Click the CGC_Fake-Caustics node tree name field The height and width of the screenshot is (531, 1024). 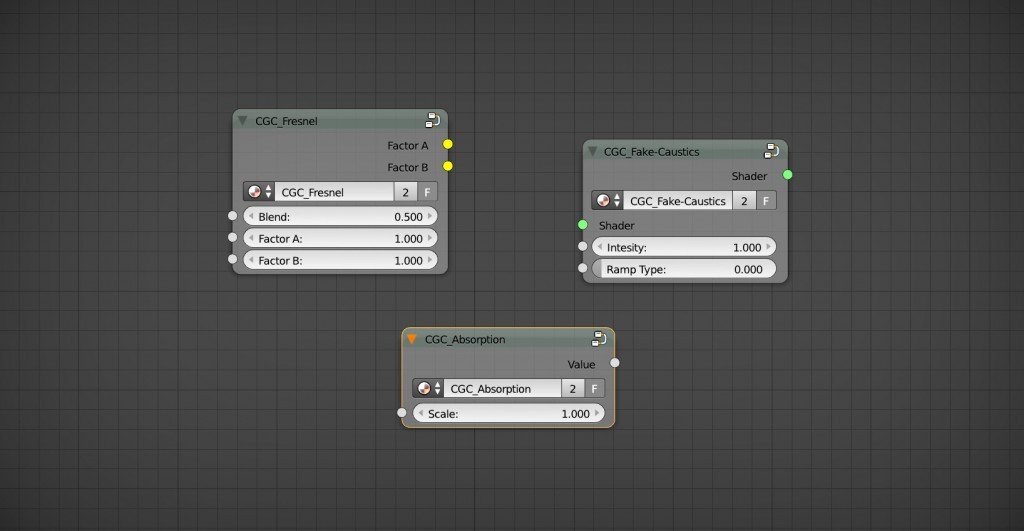(x=678, y=201)
